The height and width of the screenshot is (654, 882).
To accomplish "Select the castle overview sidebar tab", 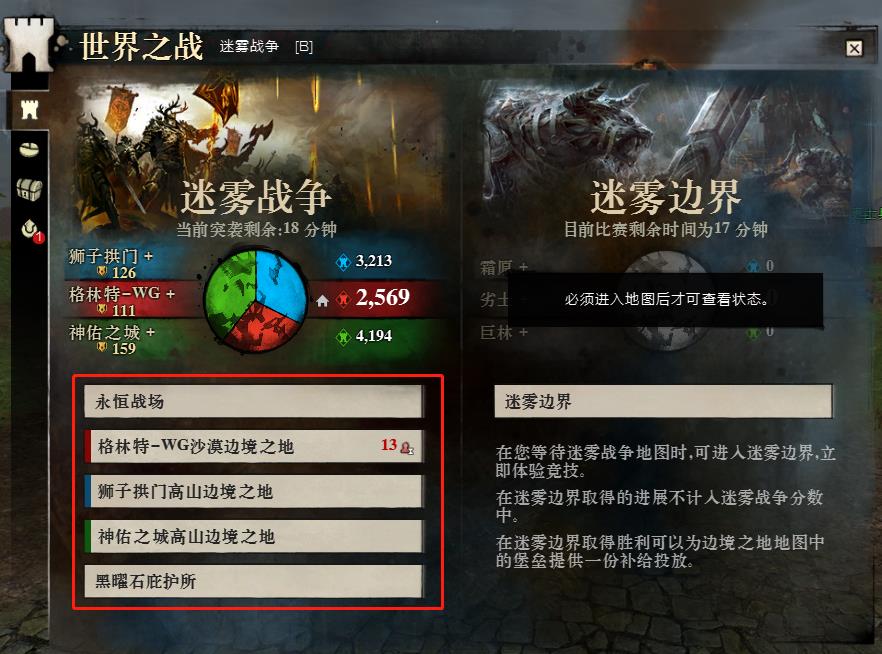I will click(29, 110).
